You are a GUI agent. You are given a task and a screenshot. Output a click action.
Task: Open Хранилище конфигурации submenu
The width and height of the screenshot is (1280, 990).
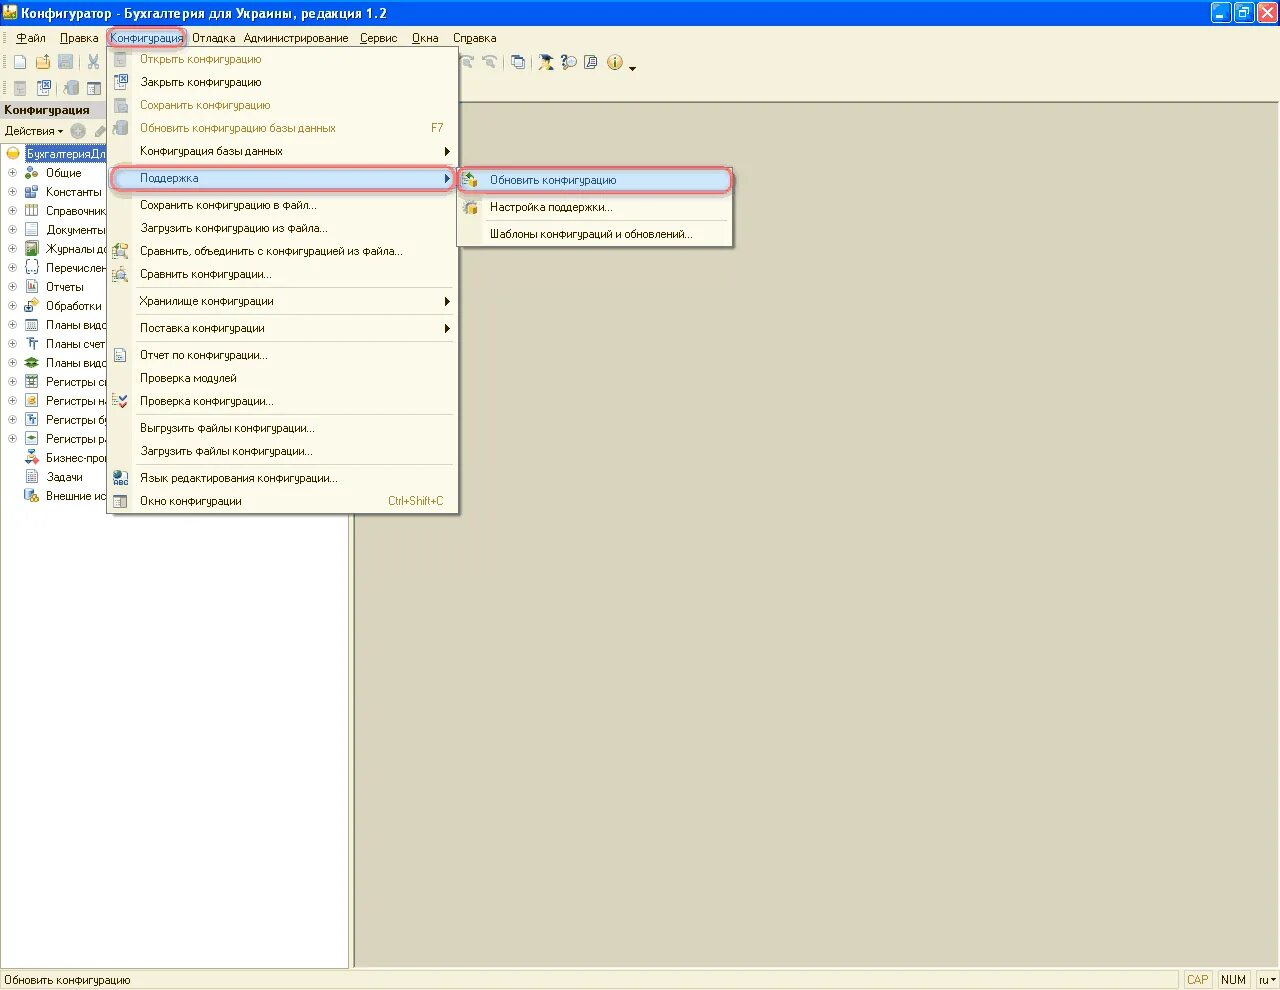coord(282,301)
